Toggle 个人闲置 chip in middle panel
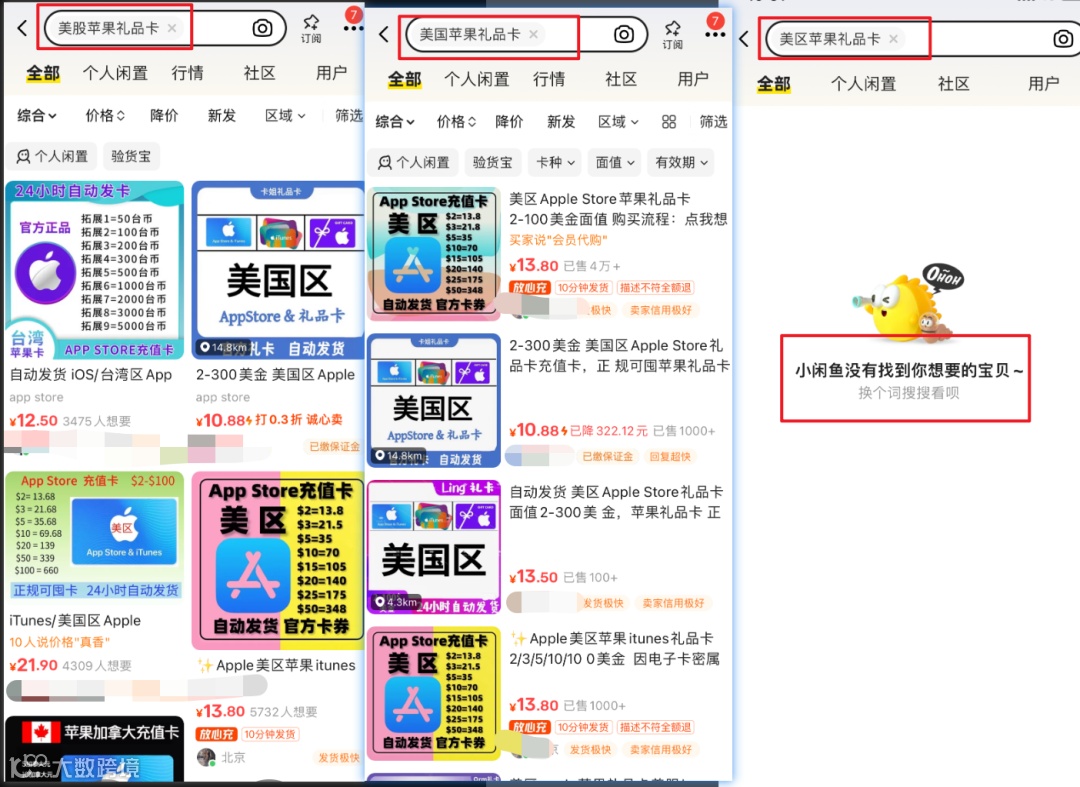The image size is (1080, 787). (x=413, y=162)
